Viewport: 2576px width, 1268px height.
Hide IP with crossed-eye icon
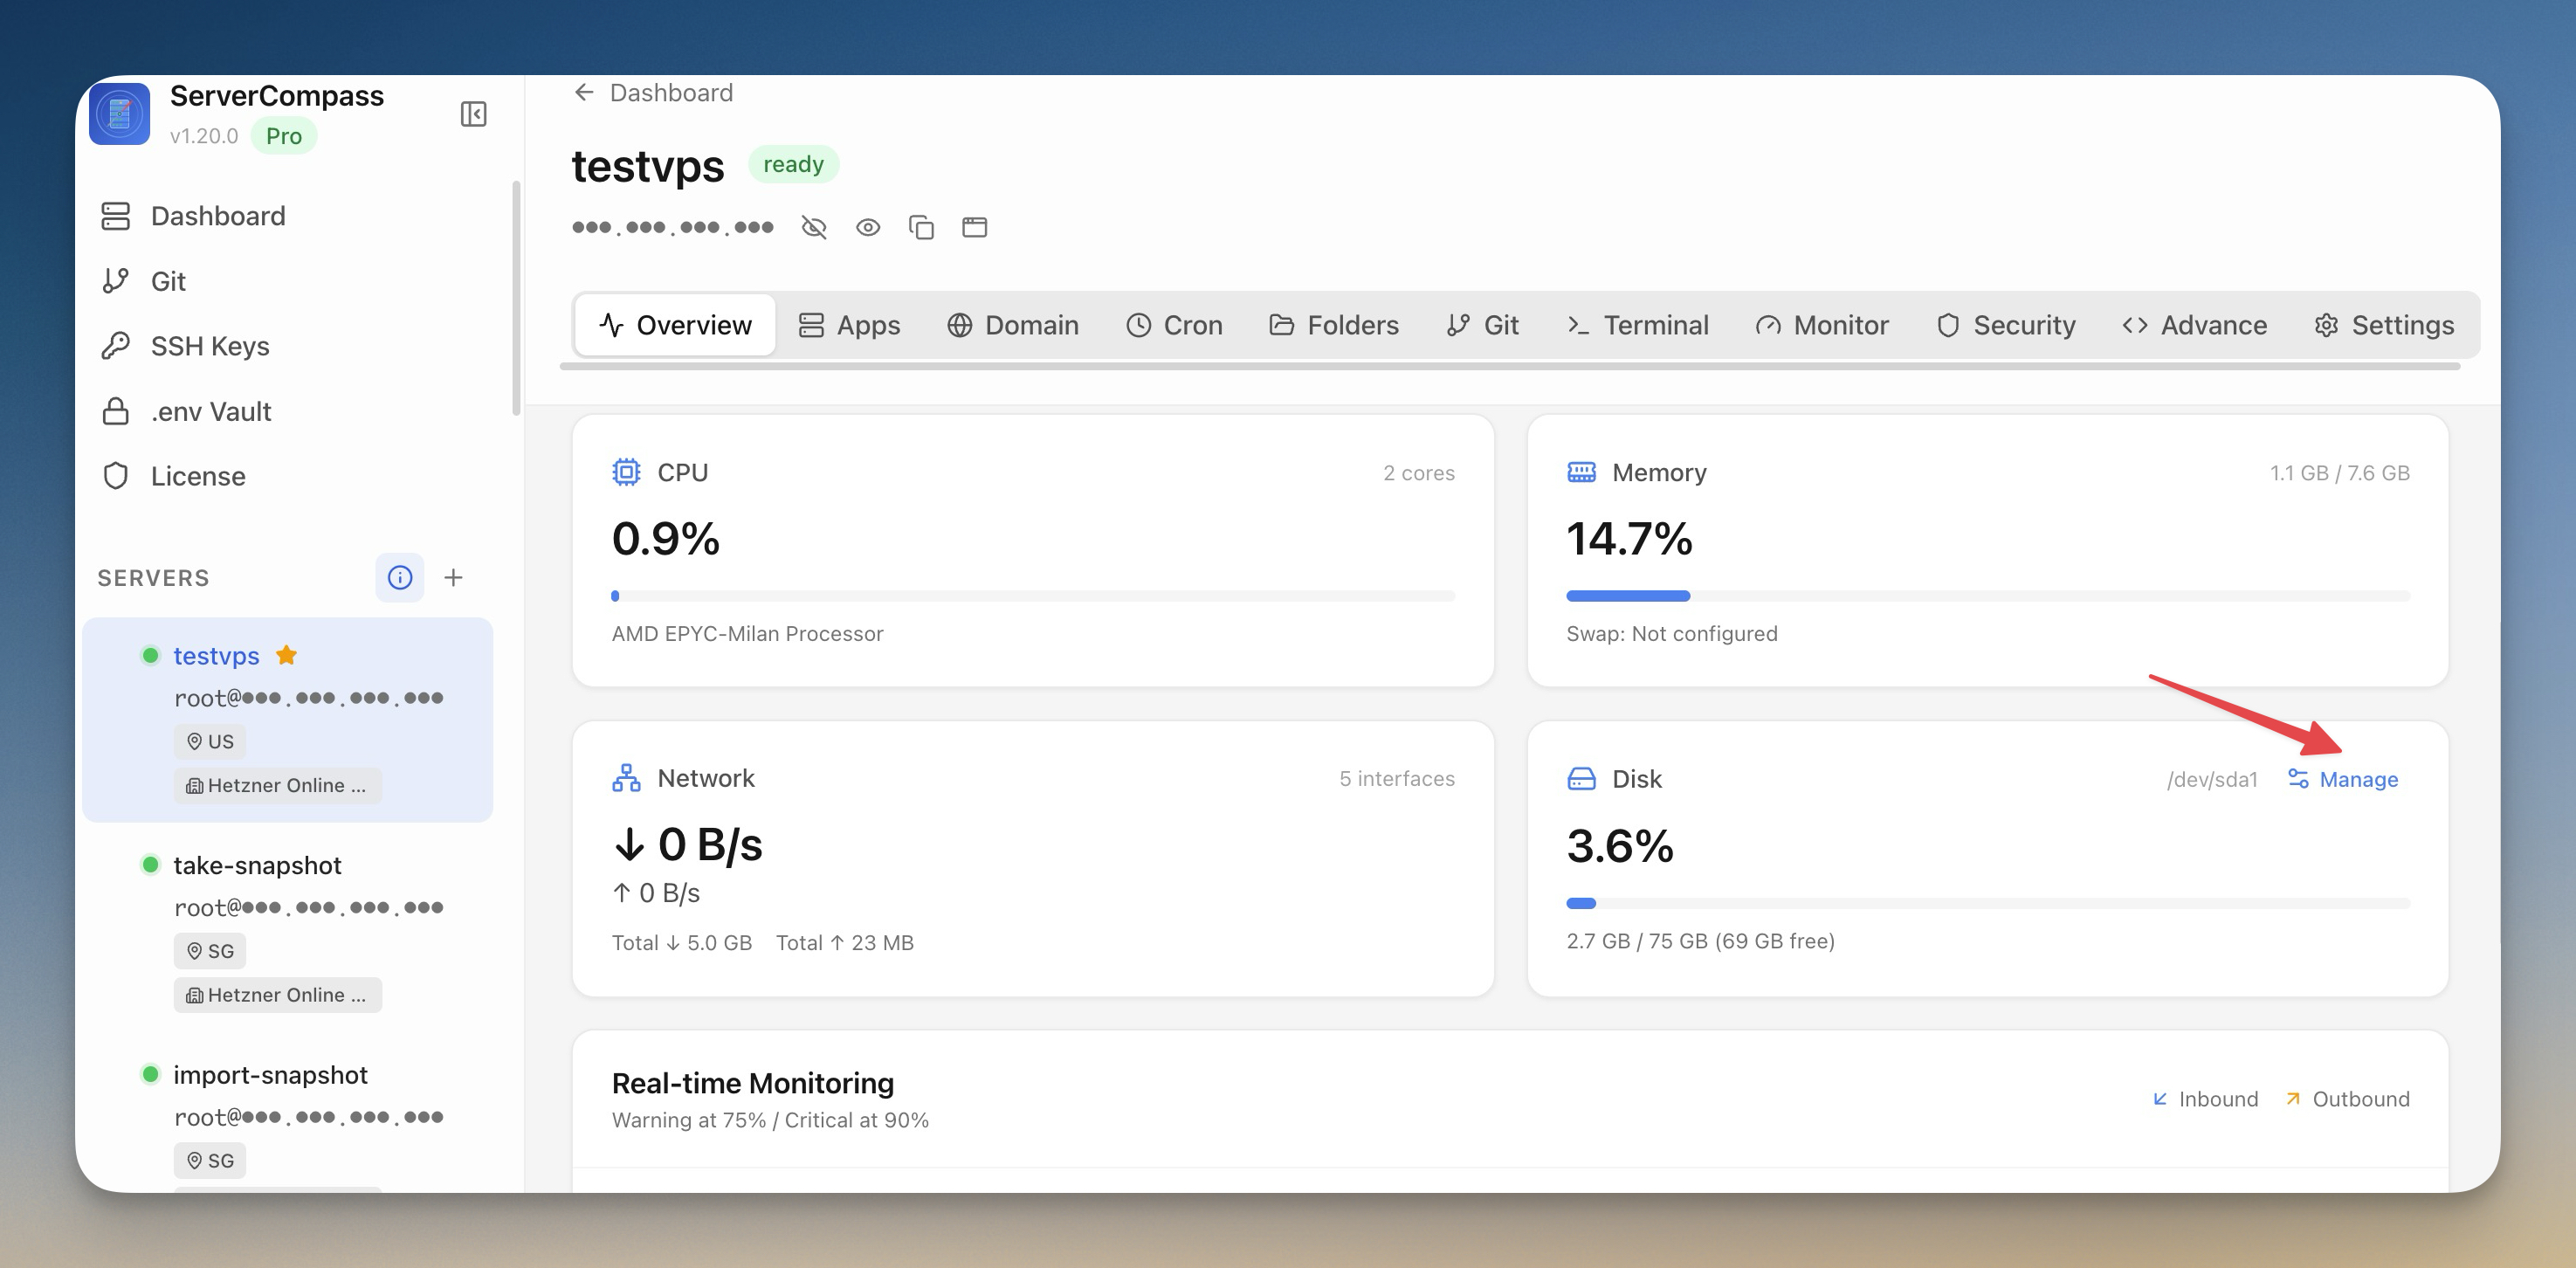click(x=814, y=228)
